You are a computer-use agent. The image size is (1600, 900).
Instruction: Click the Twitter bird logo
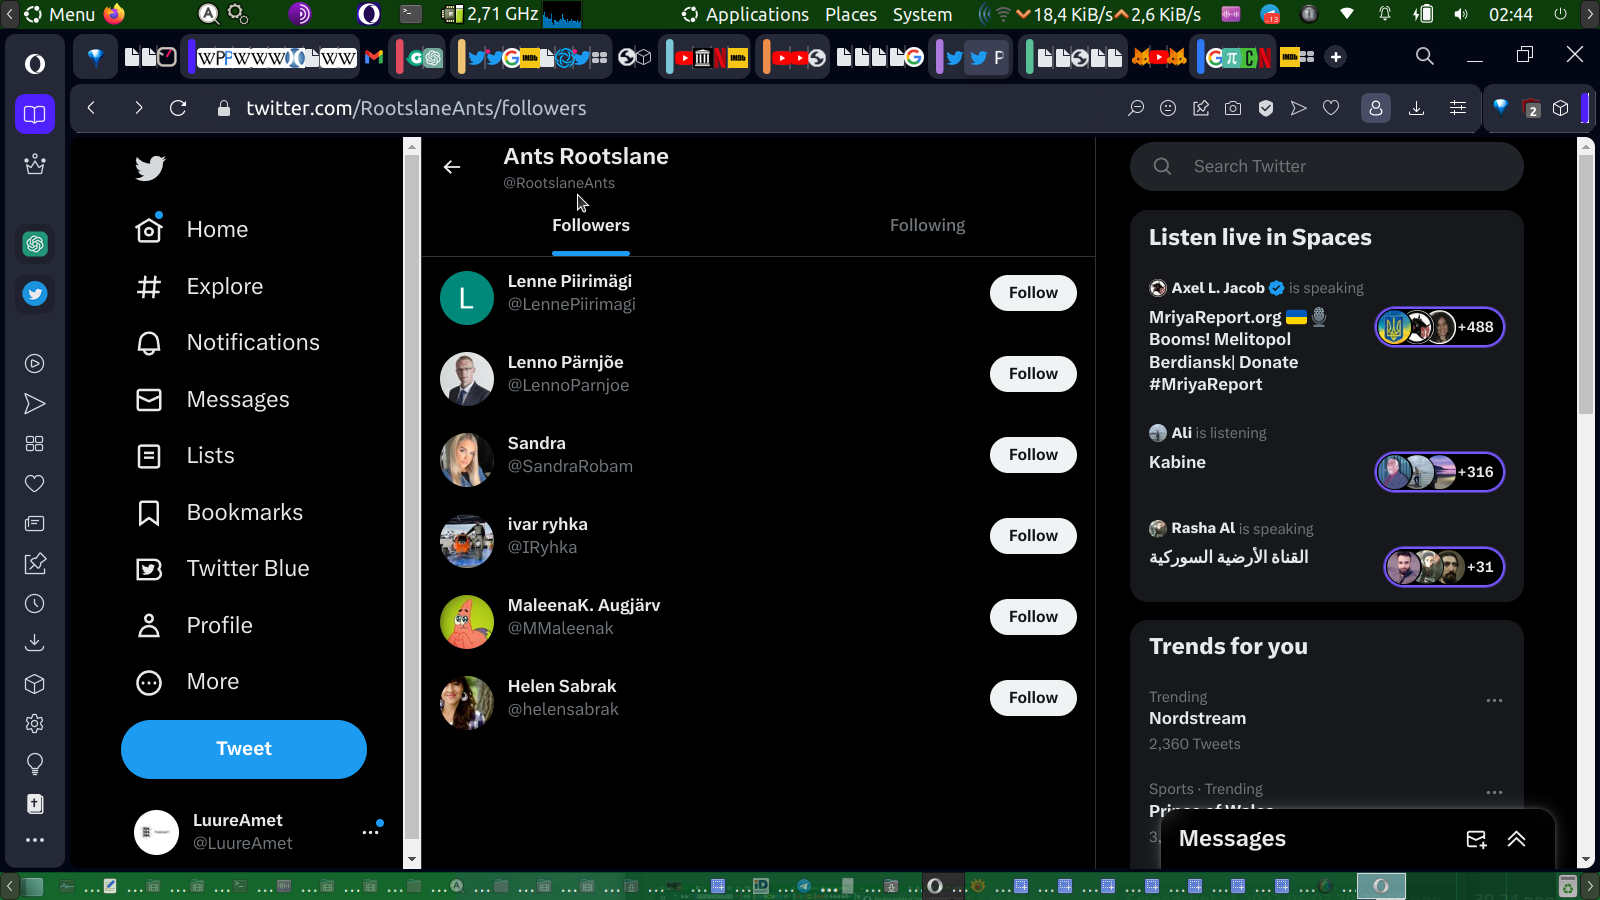tap(150, 168)
